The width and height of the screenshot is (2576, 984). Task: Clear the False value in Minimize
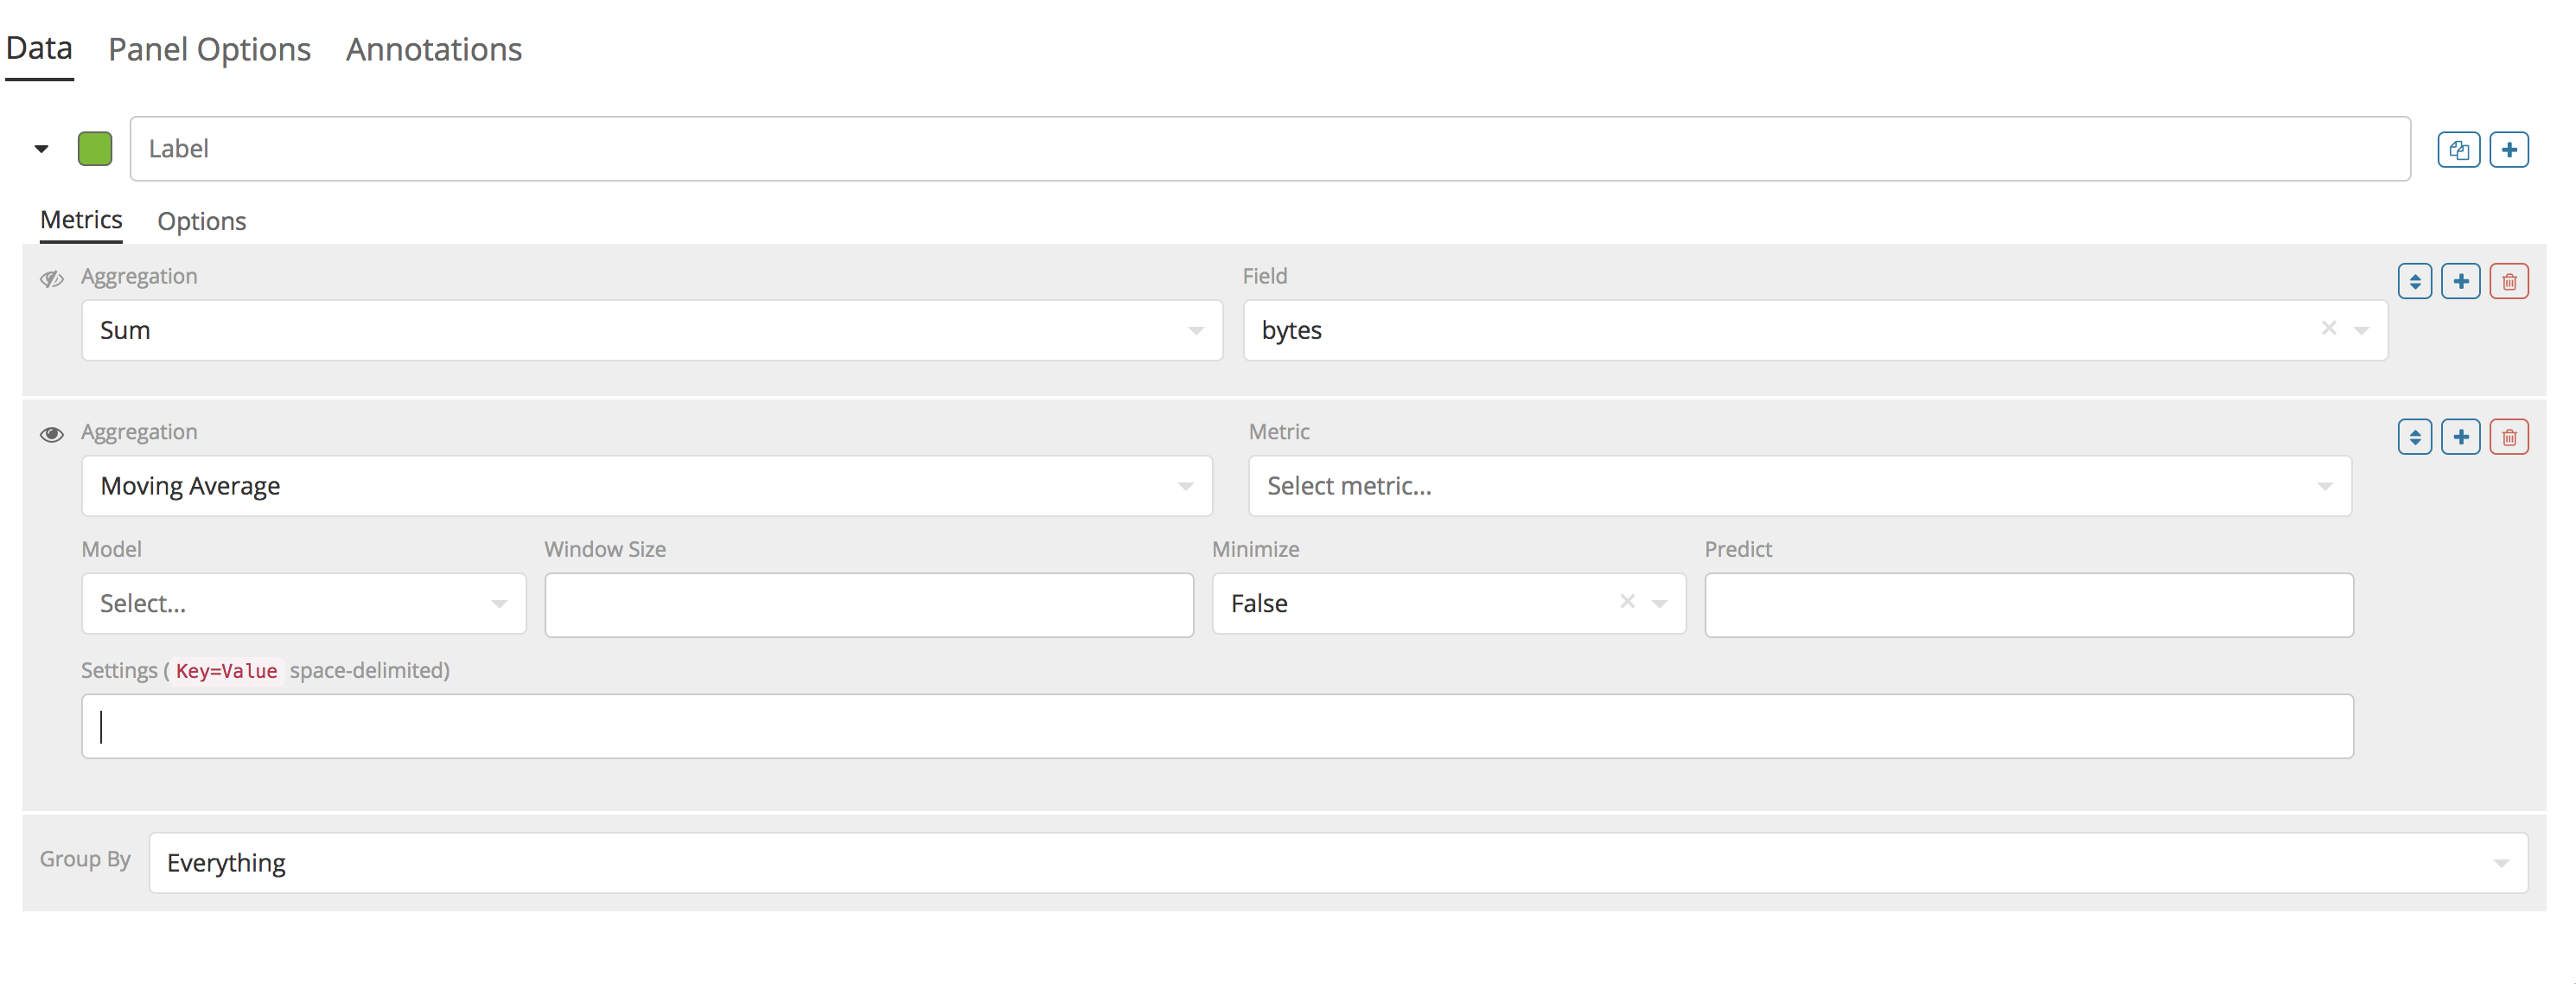point(1628,602)
